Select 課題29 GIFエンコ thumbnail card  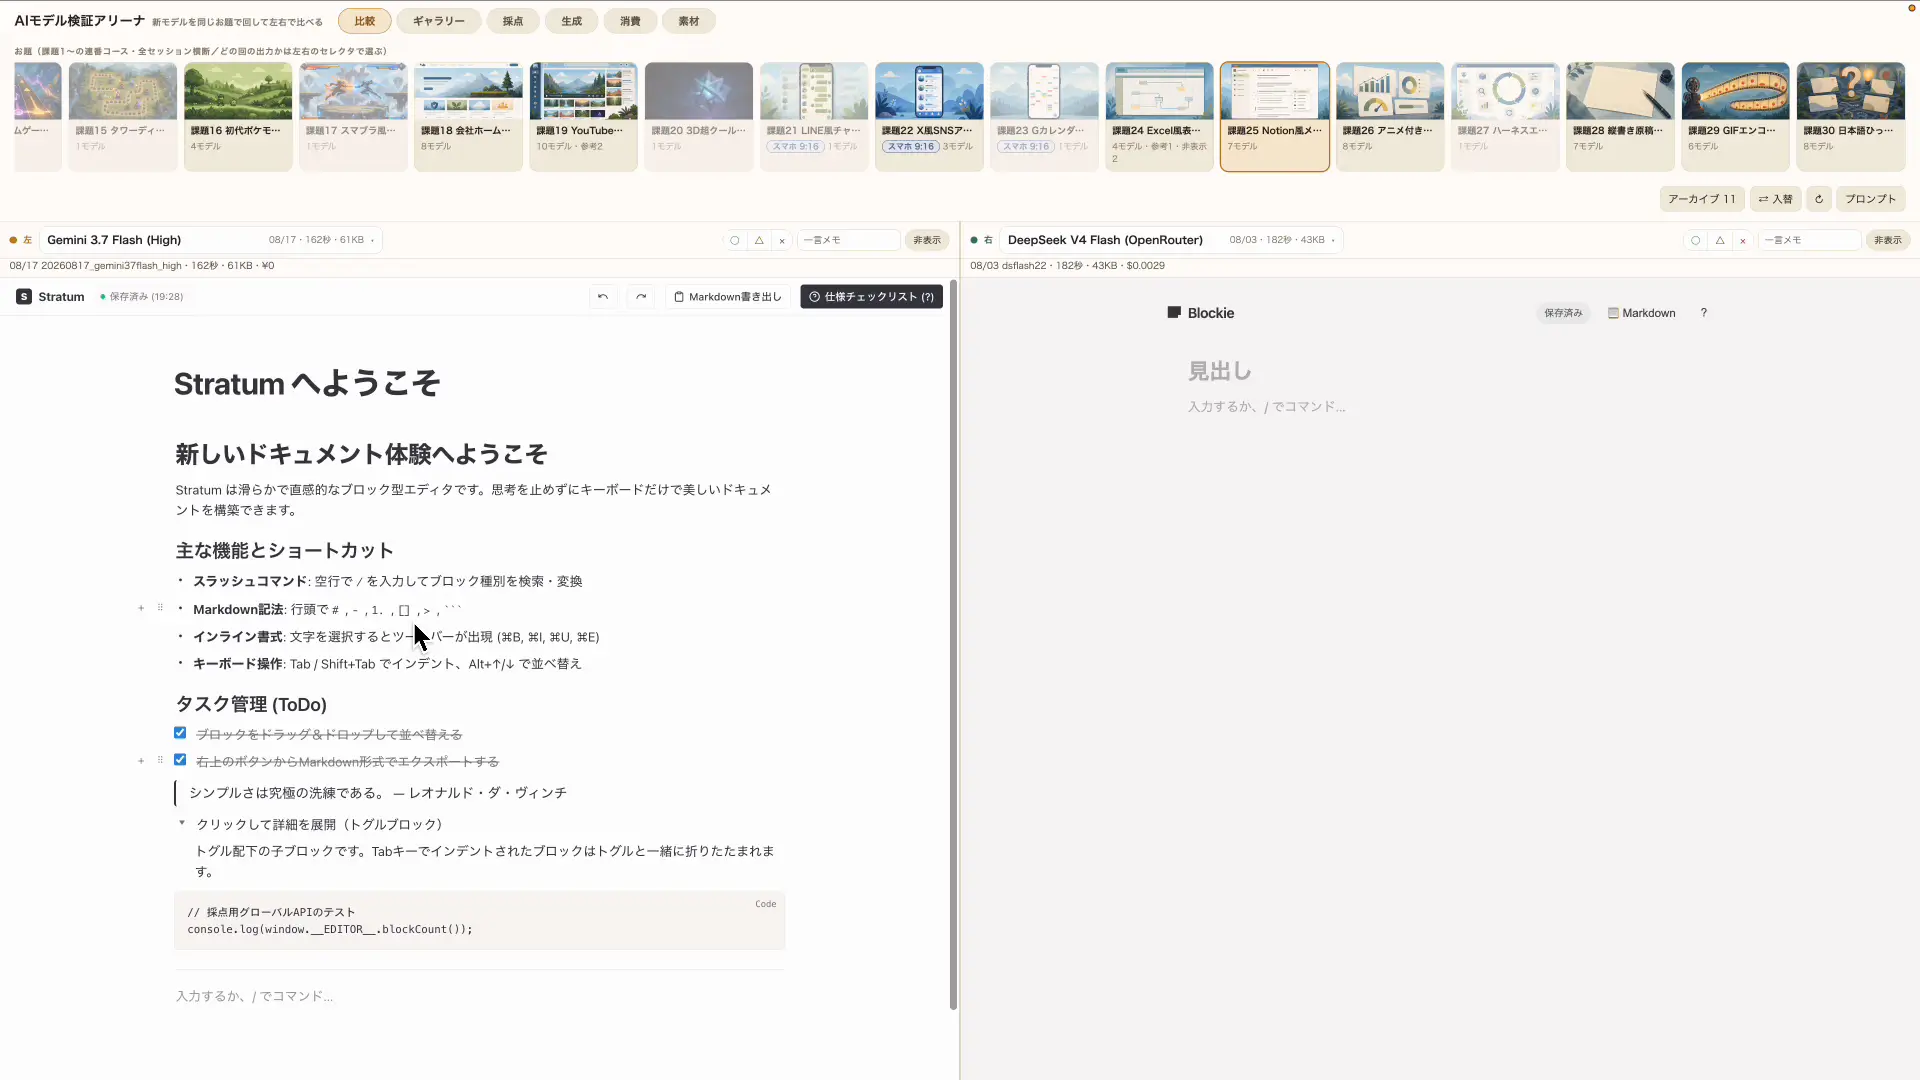(1735, 116)
